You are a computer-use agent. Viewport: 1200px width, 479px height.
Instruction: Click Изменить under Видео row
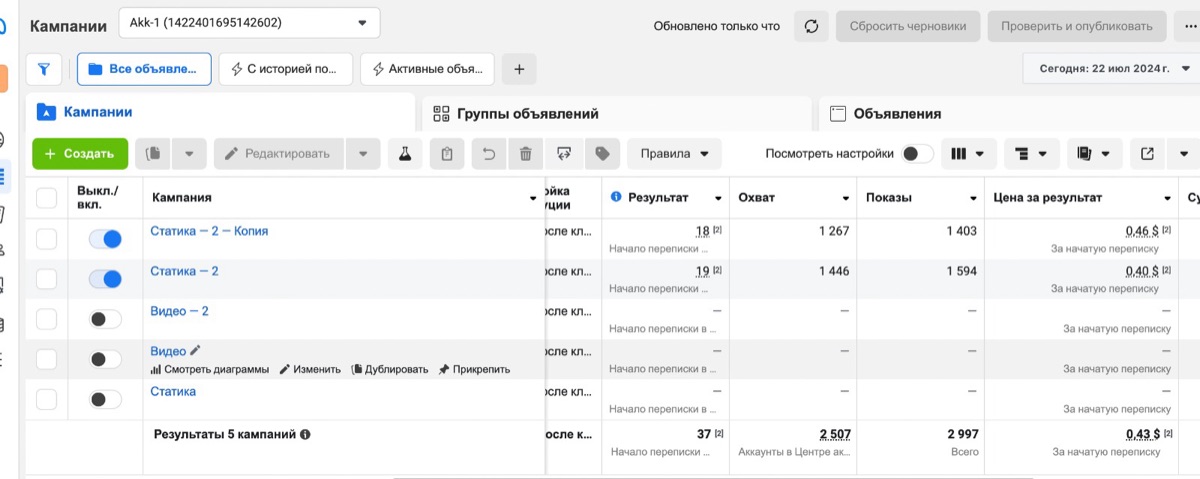[x=309, y=369]
